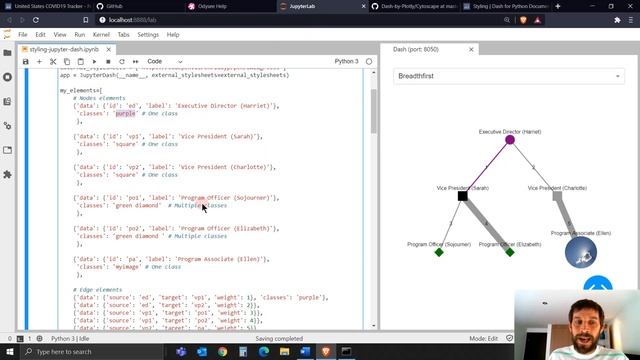Click the Python 3 | Idle status
This screenshot has height=360, width=640.
[x=70, y=339]
